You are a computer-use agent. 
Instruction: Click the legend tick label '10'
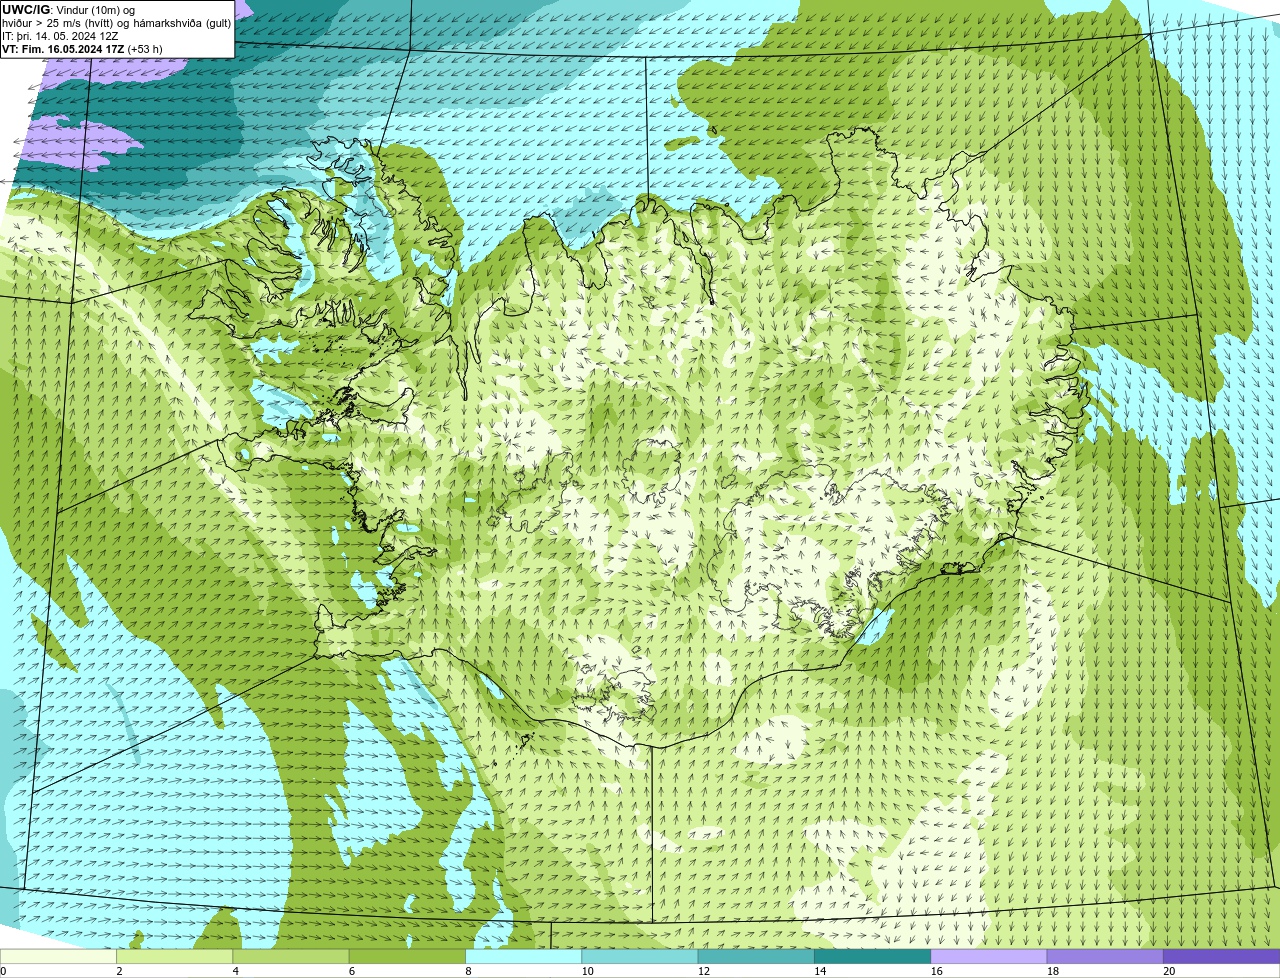point(587,971)
